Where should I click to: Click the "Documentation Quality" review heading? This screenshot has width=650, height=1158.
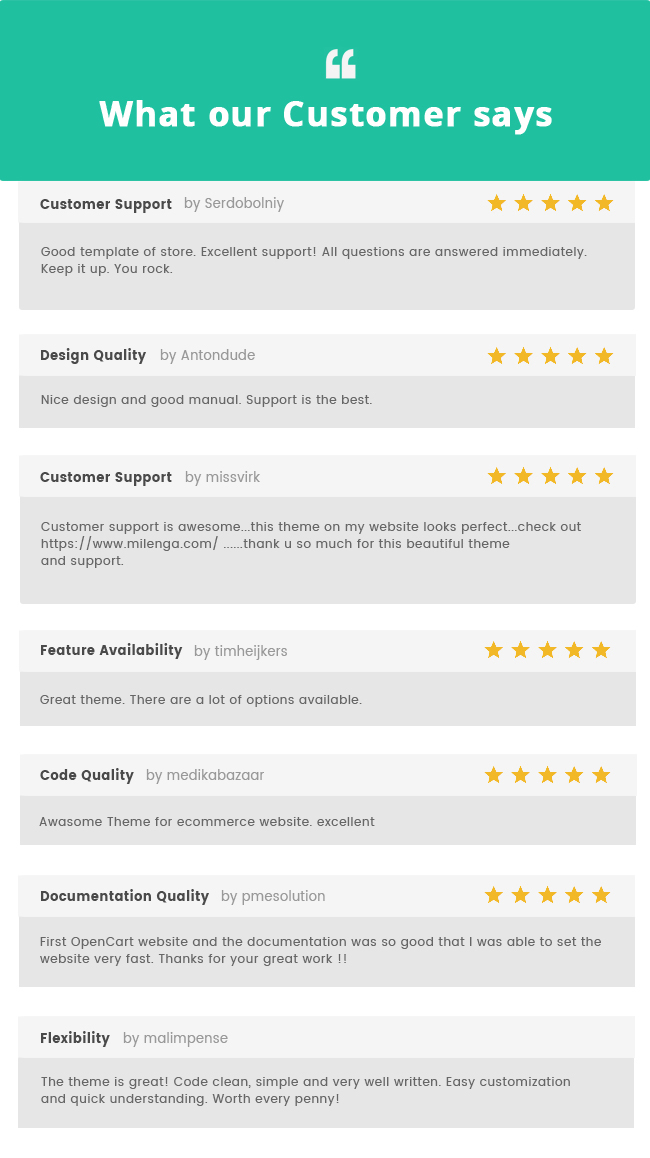(x=124, y=896)
